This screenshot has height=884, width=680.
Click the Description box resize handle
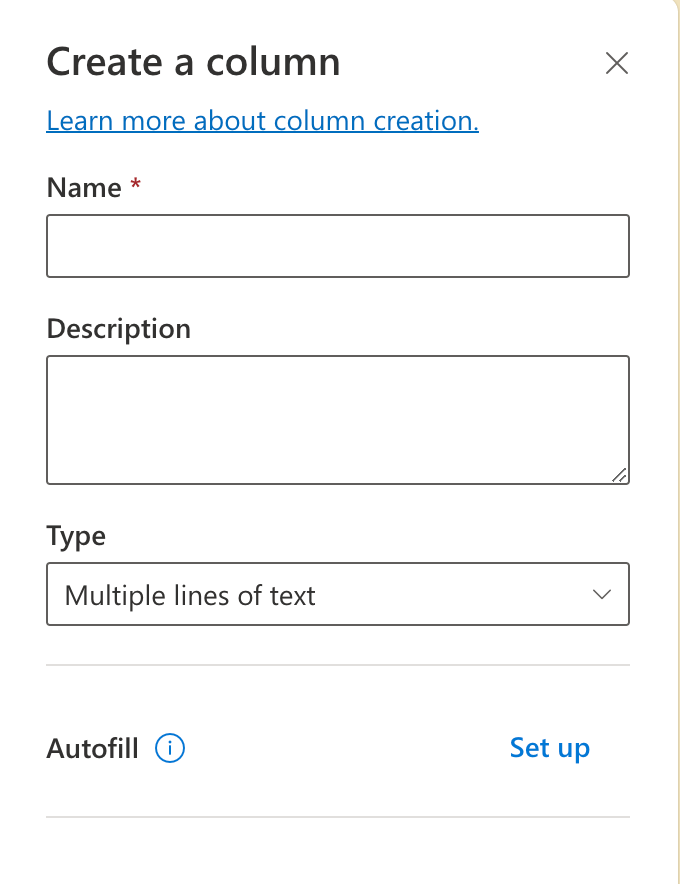pyautogui.click(x=620, y=476)
